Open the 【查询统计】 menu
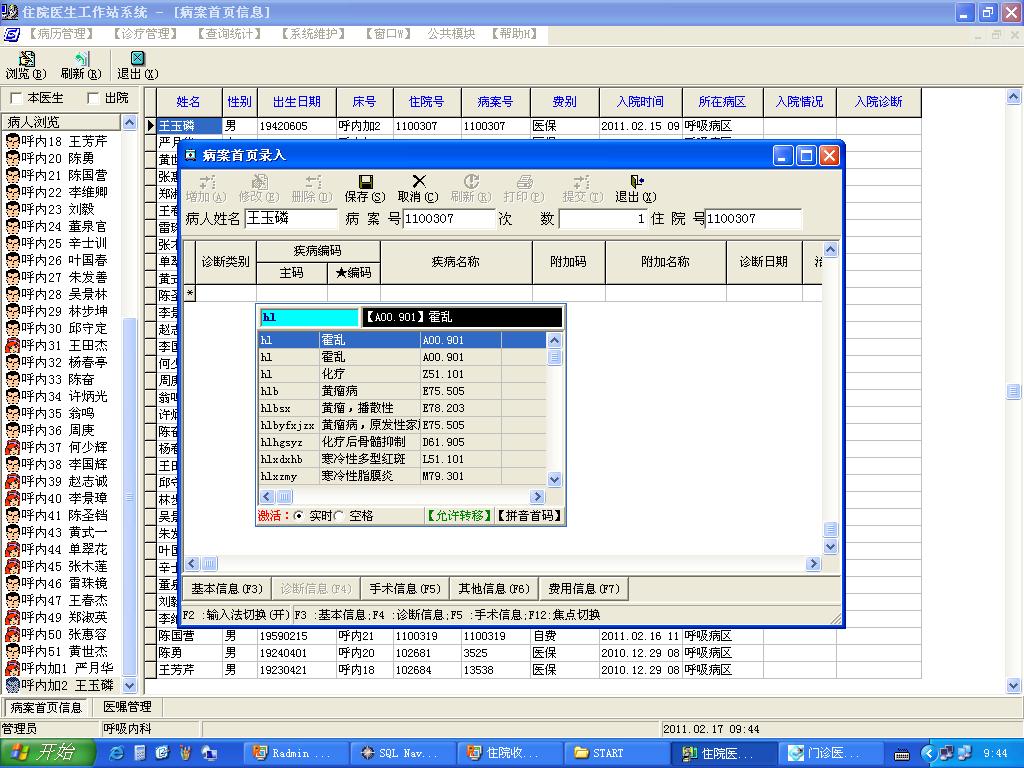 [x=229, y=33]
